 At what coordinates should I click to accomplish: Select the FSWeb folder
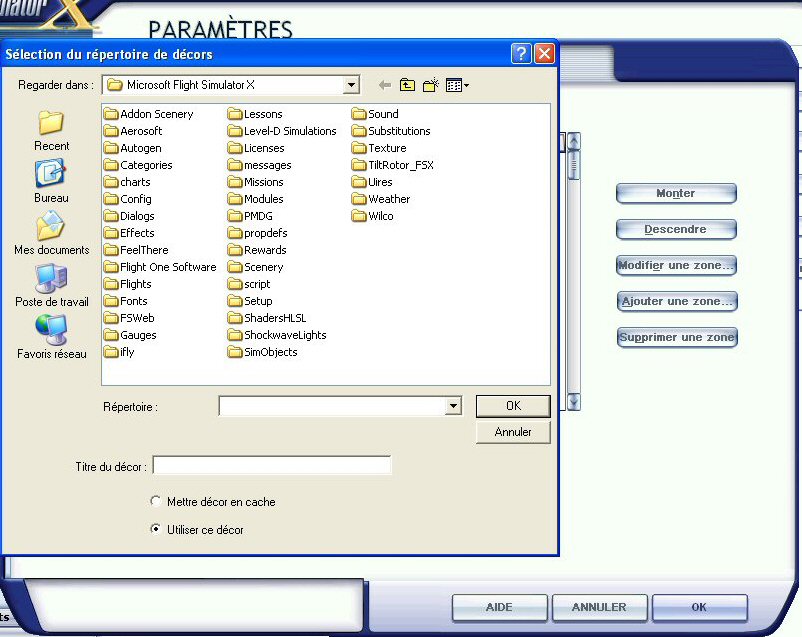click(129, 318)
